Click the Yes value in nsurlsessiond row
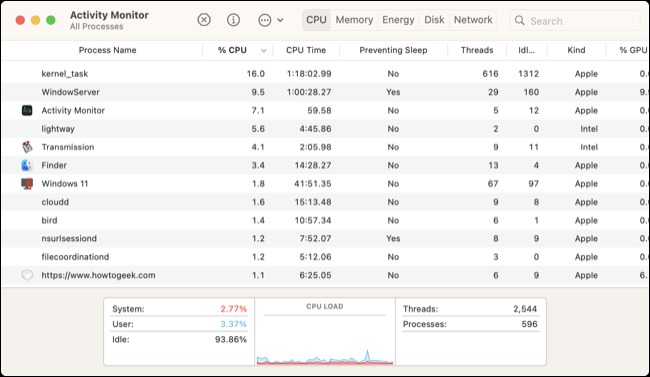This screenshot has width=650, height=377. click(393, 238)
